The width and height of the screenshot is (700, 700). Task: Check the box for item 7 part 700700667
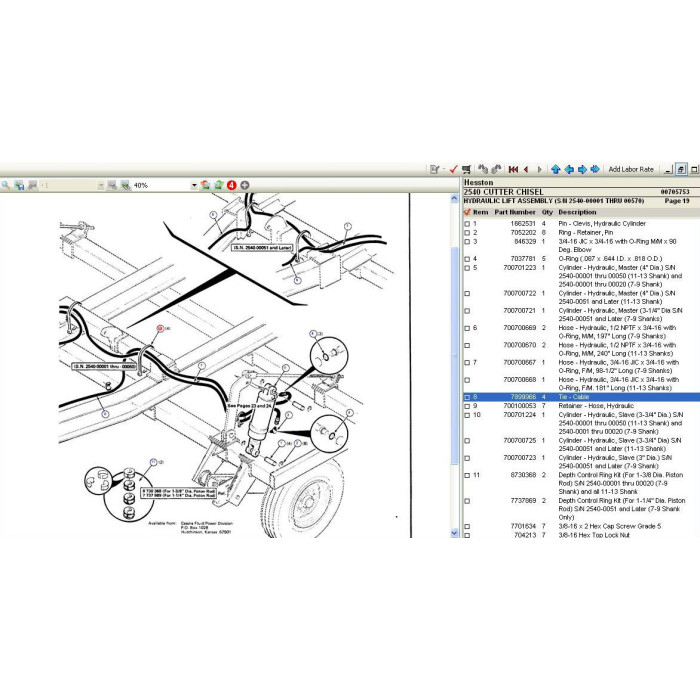point(467,362)
